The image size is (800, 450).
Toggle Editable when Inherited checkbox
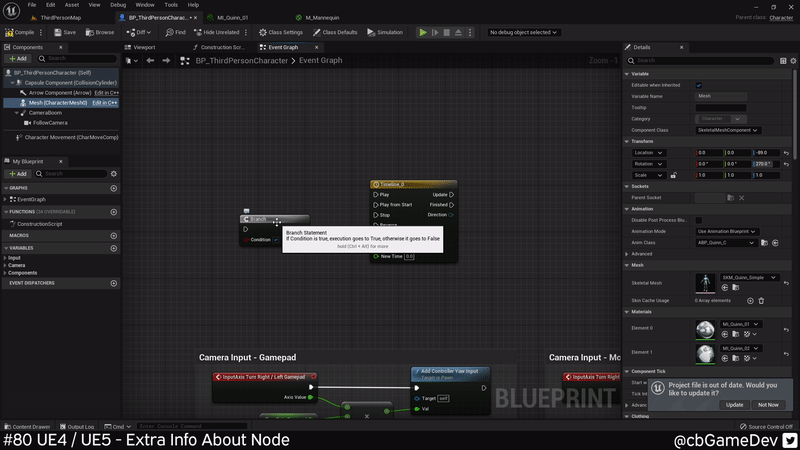point(699,85)
